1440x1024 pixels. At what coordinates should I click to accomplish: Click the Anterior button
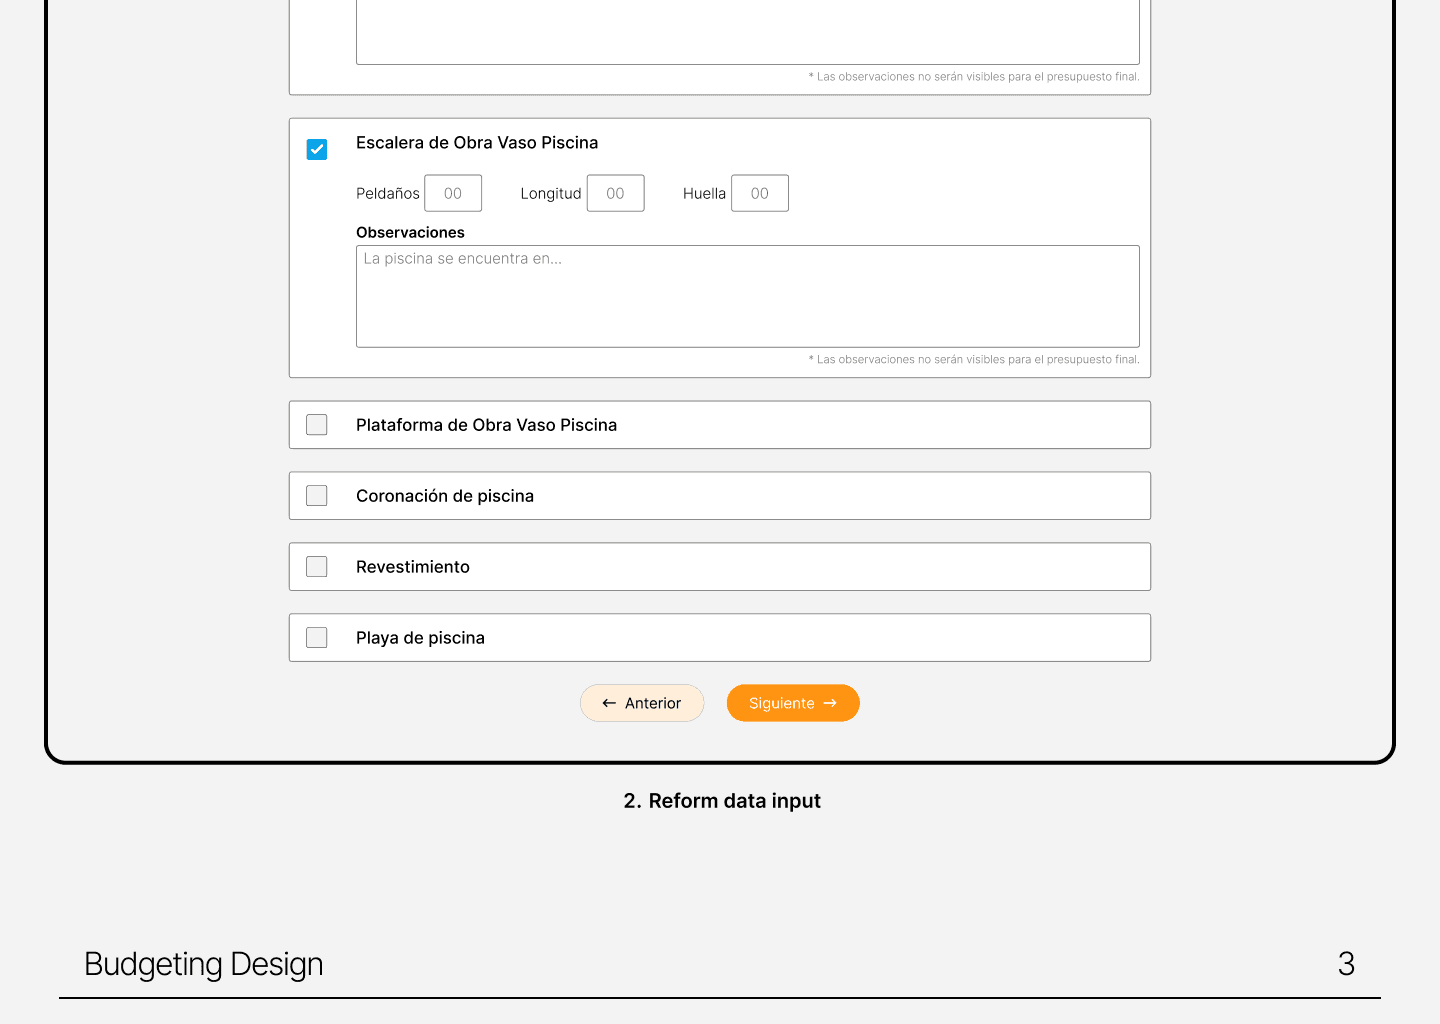point(642,703)
